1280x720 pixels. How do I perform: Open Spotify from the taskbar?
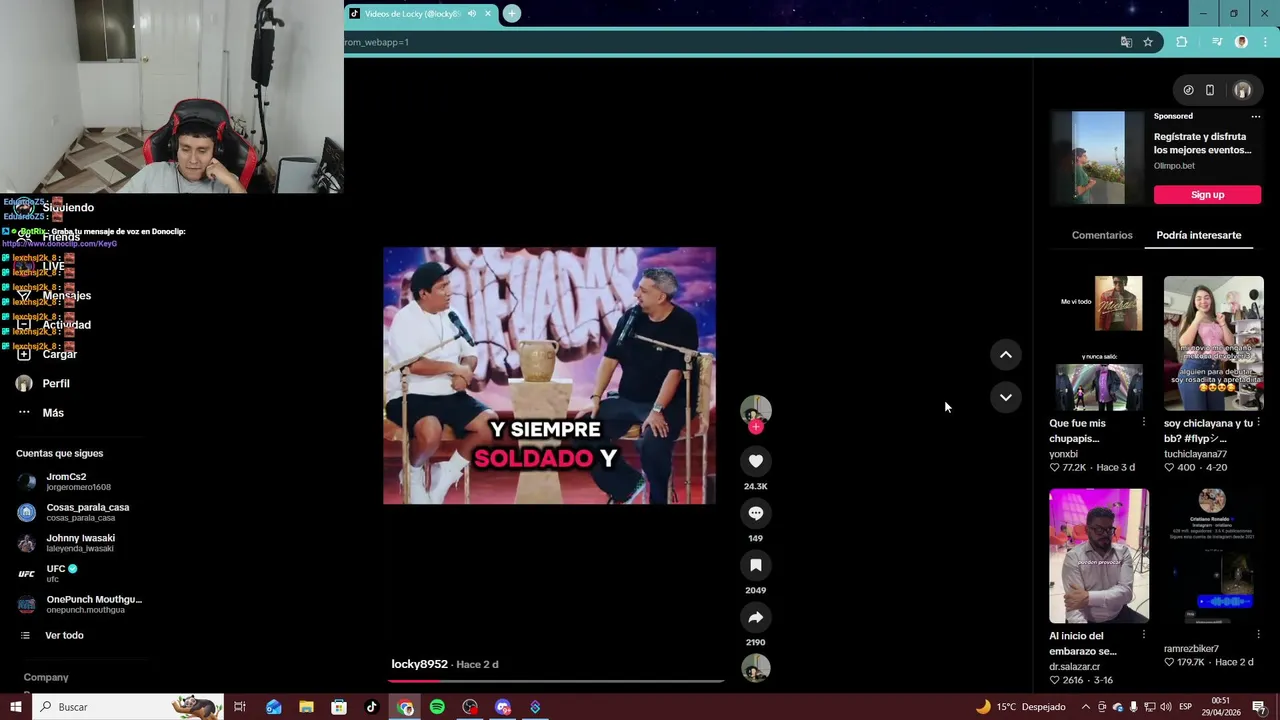pyautogui.click(x=437, y=707)
